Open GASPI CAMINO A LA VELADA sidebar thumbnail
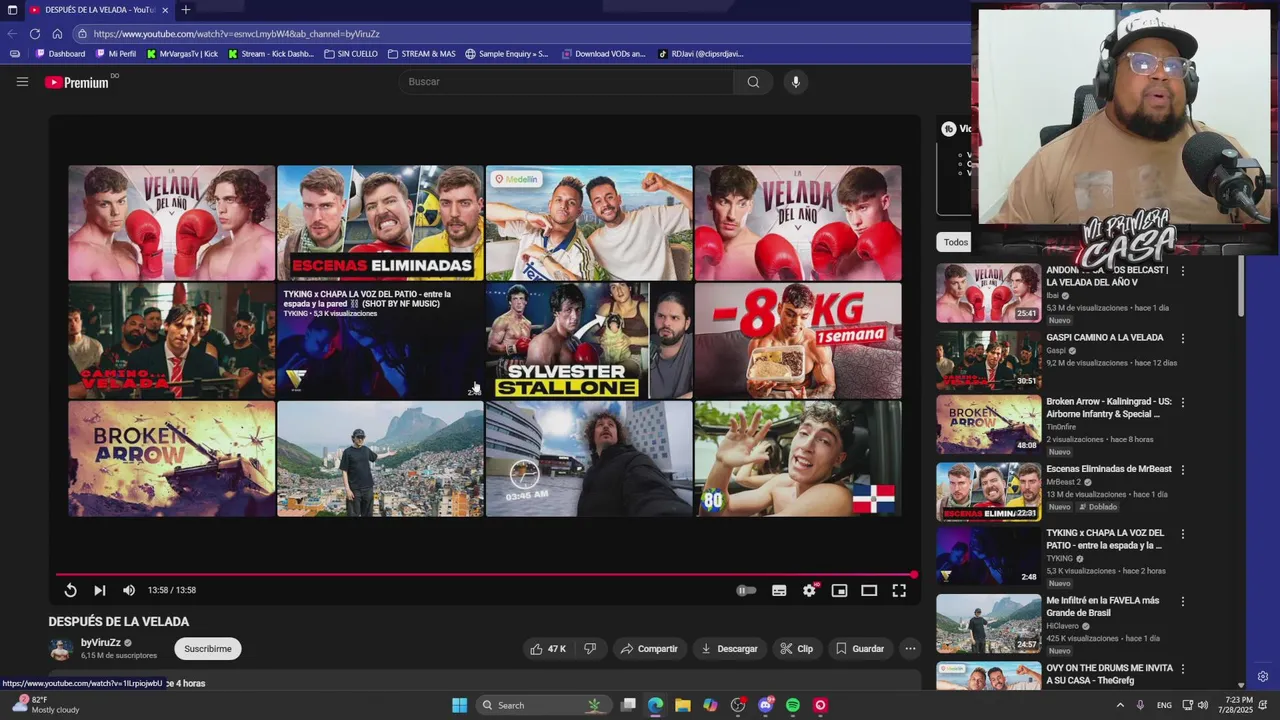Screen dimensions: 1280x720 (x=988, y=359)
